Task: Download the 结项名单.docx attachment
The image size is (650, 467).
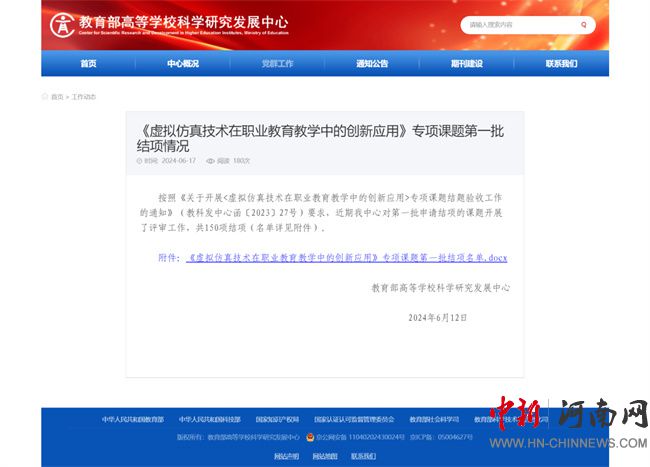Action: click(346, 258)
